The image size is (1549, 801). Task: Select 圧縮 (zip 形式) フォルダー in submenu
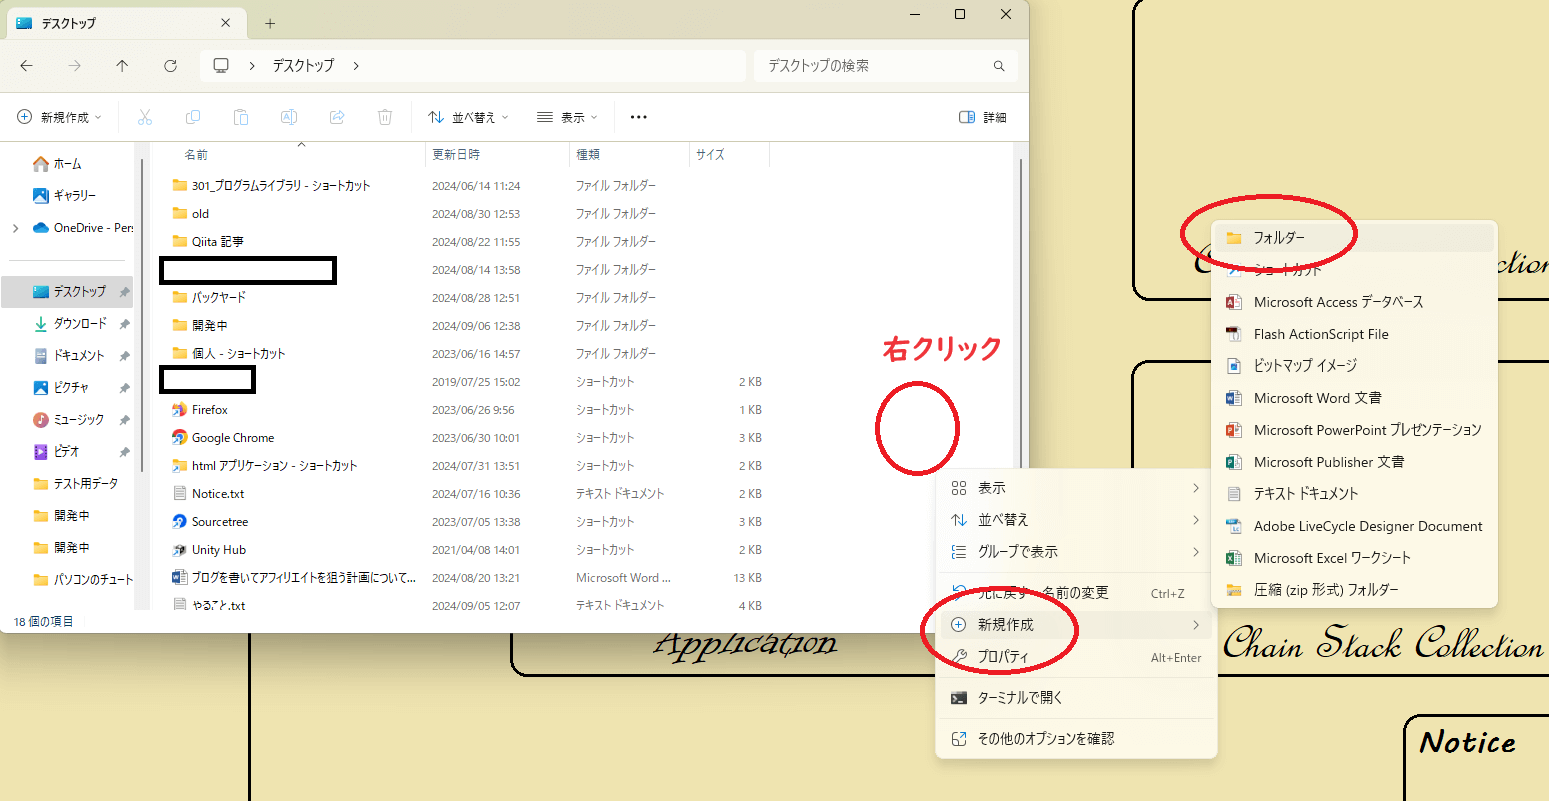[x=1354, y=590]
